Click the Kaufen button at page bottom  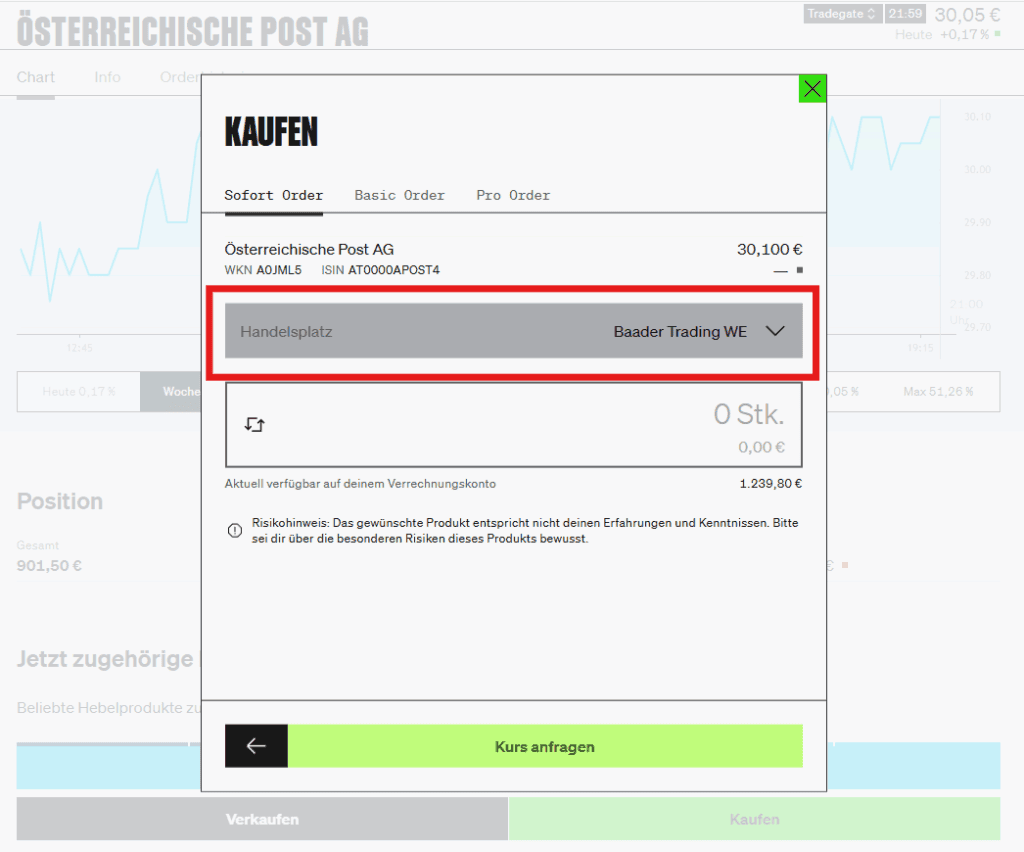coord(754,819)
